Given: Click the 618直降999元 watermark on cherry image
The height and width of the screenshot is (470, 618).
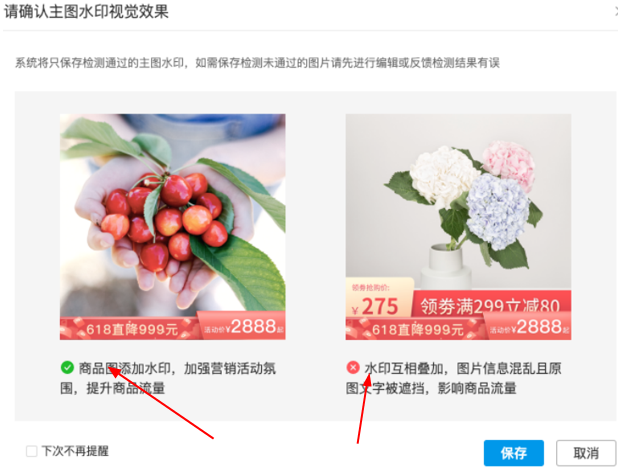Looking at the screenshot, I should [x=130, y=329].
